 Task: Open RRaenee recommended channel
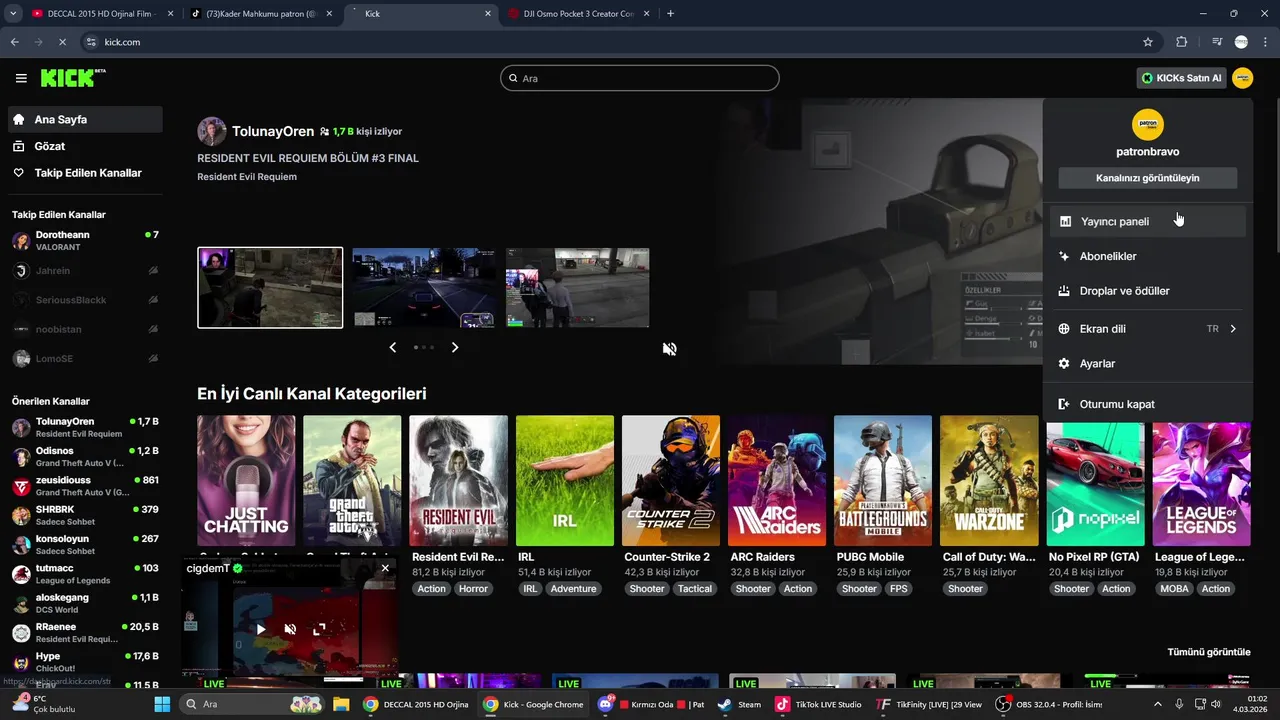pos(84,632)
